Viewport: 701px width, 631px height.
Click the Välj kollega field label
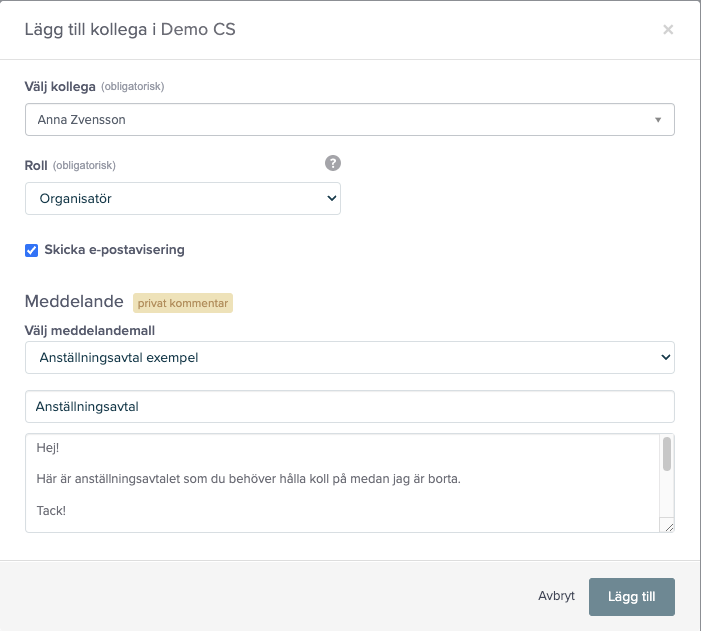pyautogui.click(x=60, y=87)
